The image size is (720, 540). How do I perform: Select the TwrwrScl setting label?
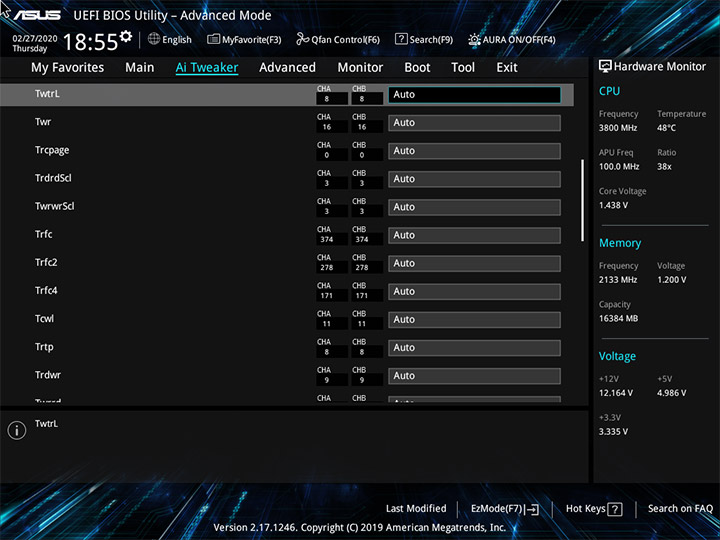[x=55, y=206]
